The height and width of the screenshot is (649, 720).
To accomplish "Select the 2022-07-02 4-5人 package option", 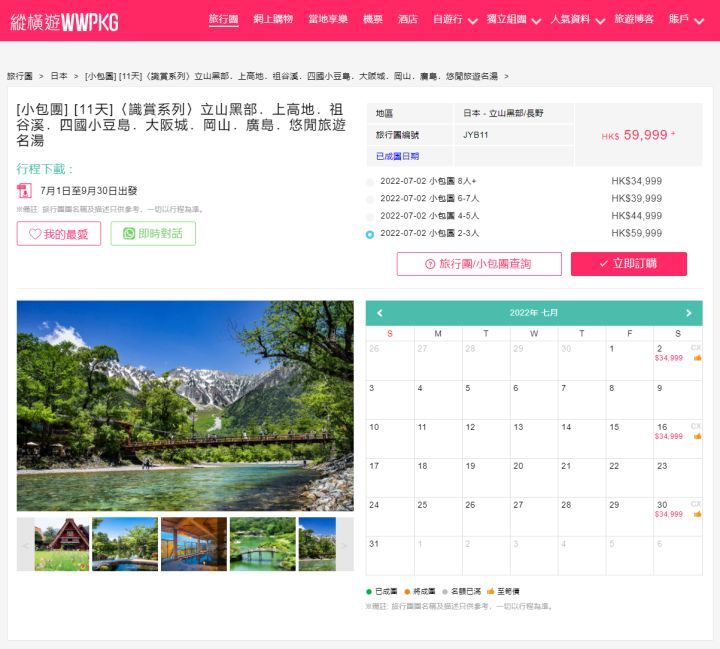I will pos(370,217).
